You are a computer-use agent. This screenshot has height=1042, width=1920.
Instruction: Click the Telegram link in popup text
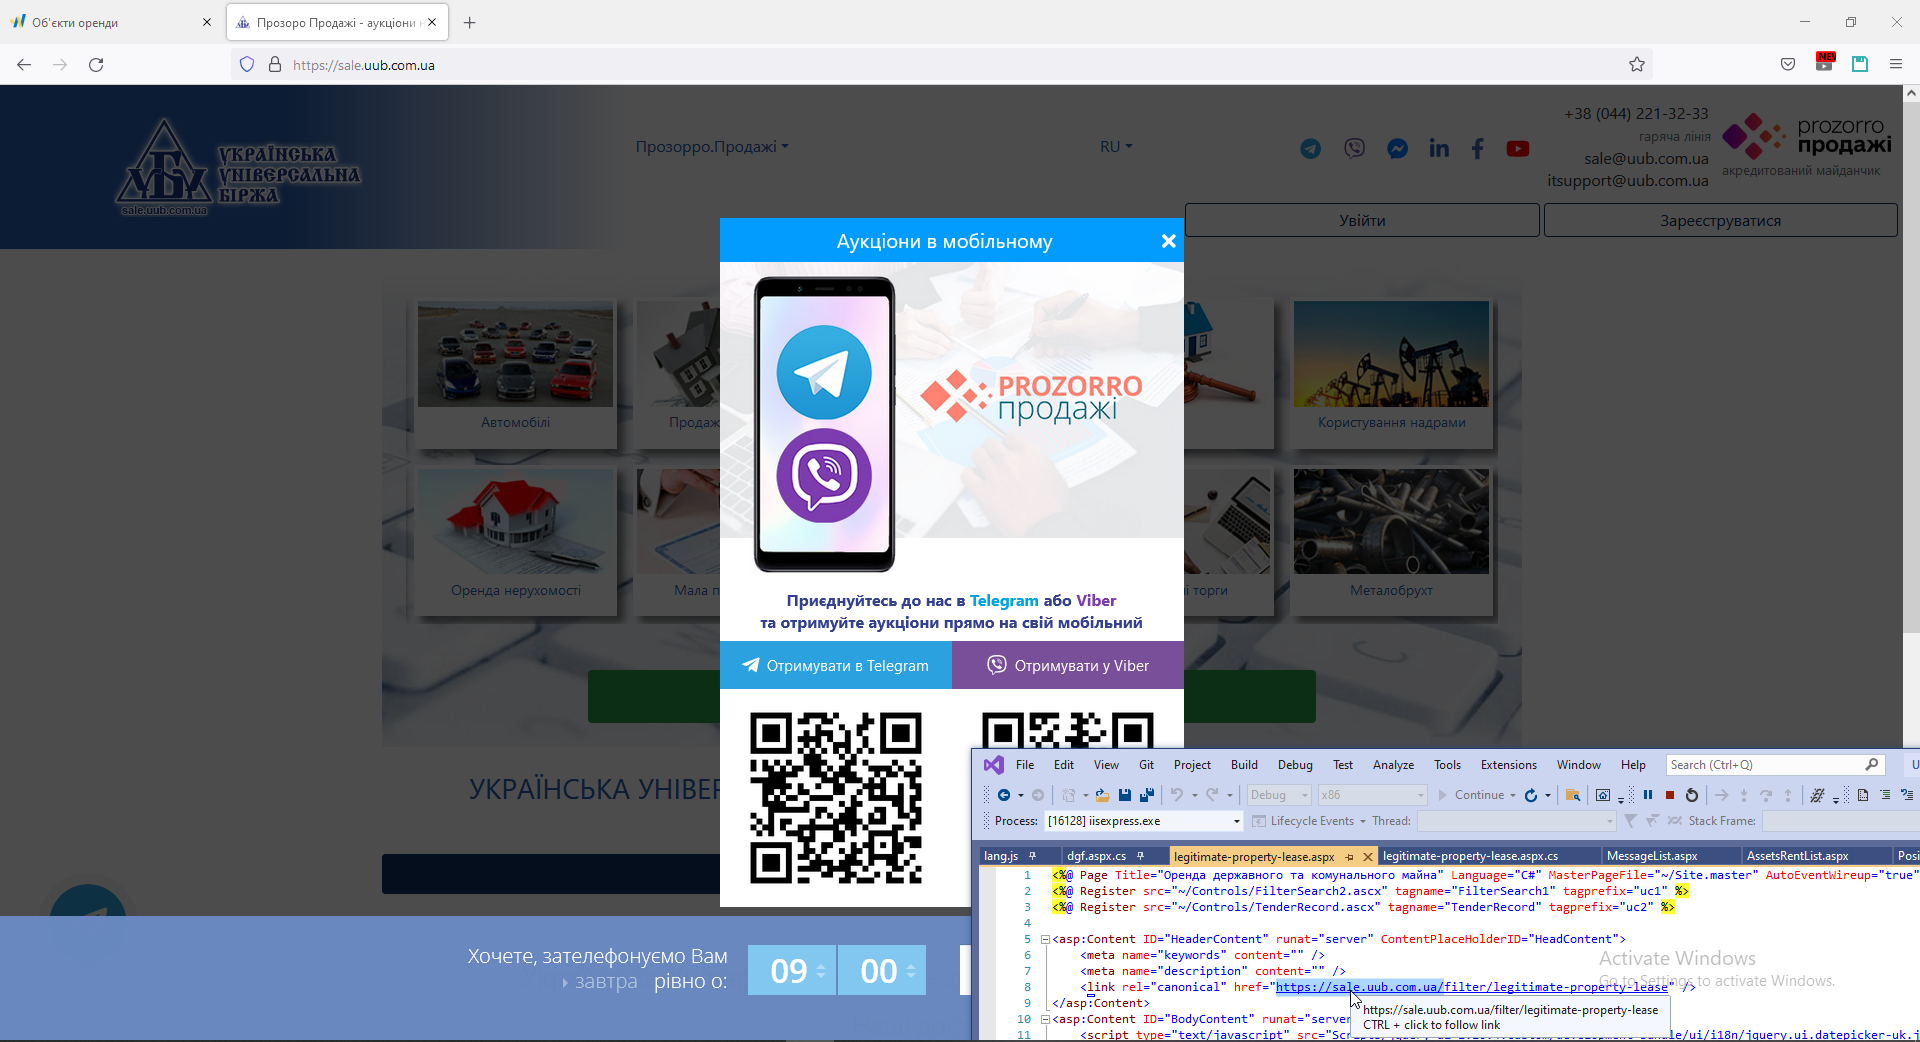pos(1004,601)
